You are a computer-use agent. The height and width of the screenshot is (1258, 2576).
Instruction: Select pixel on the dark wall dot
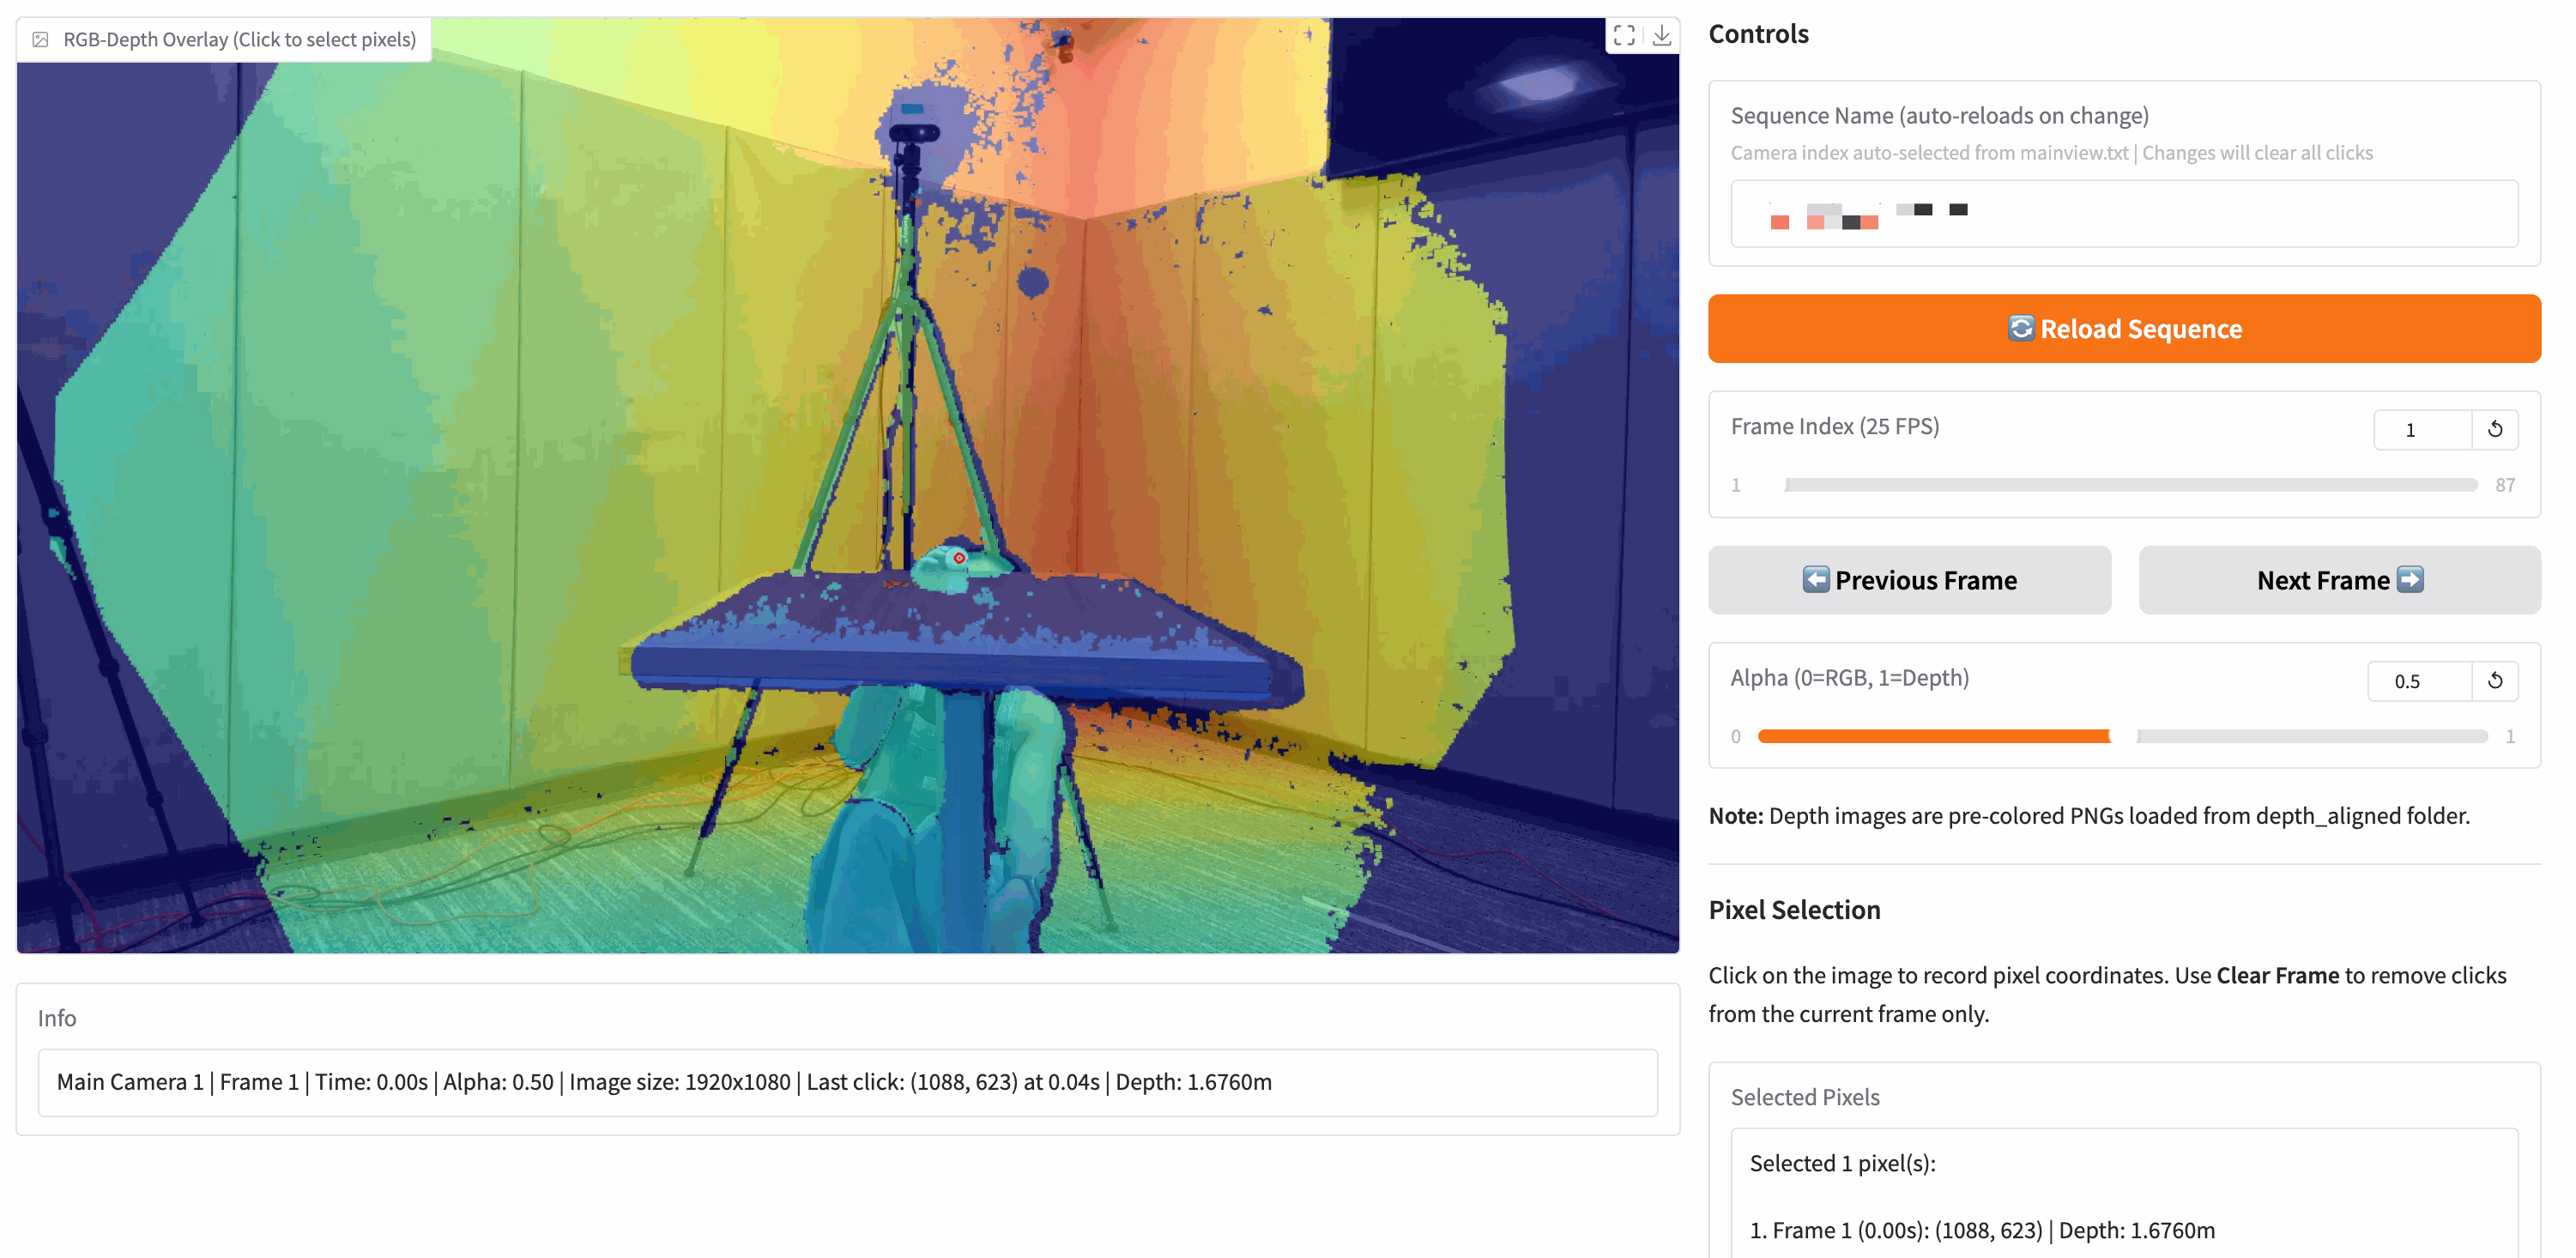coord(1032,282)
